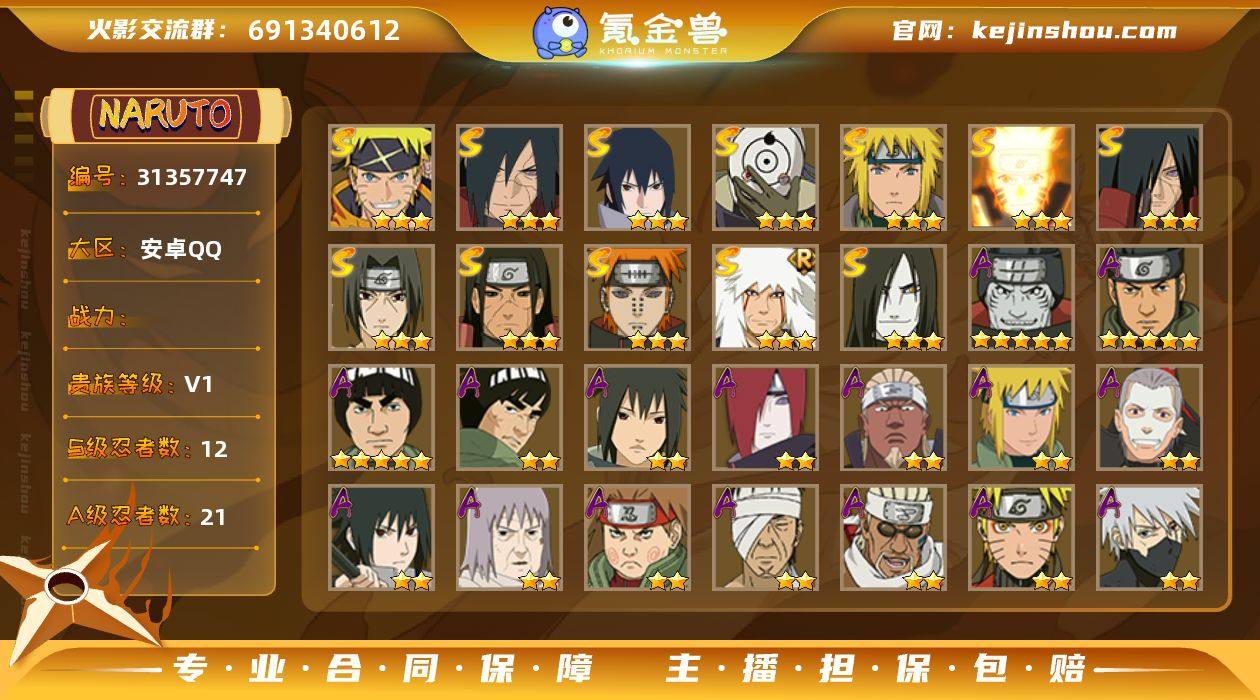The image size is (1260, 700).
Task: Select white-haired Jiraiya portrait with R badge
Action: click(765, 297)
